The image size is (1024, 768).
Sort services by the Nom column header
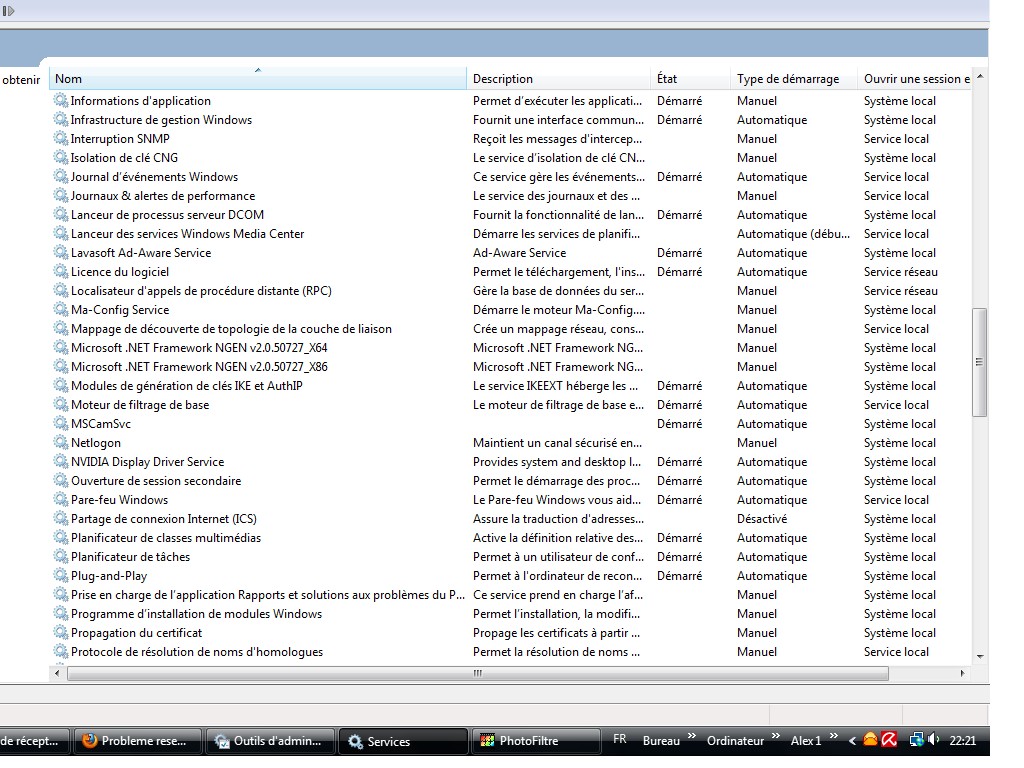[257, 78]
